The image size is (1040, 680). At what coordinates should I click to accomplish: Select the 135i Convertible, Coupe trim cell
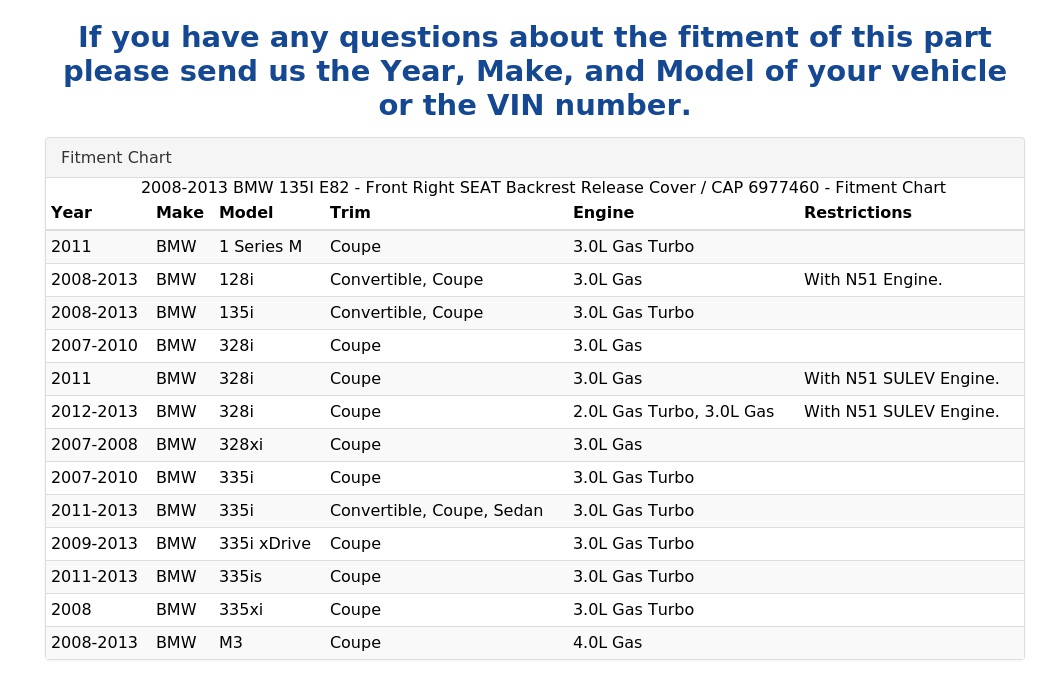pyautogui.click(x=407, y=312)
